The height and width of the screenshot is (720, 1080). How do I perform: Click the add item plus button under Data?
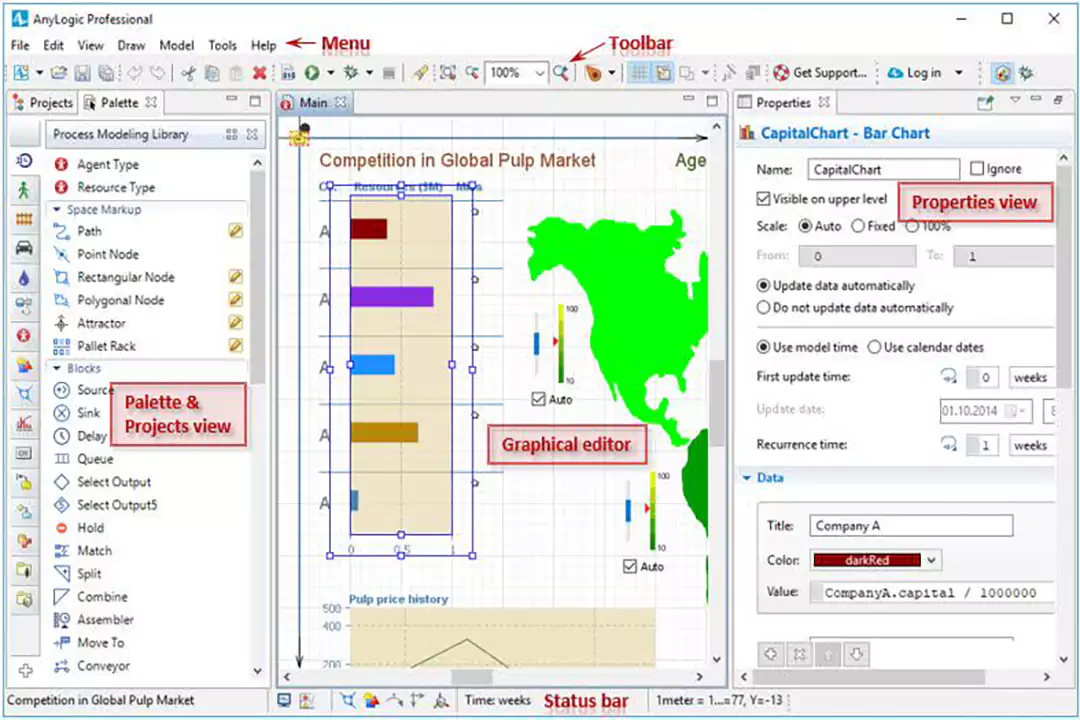[x=771, y=654]
